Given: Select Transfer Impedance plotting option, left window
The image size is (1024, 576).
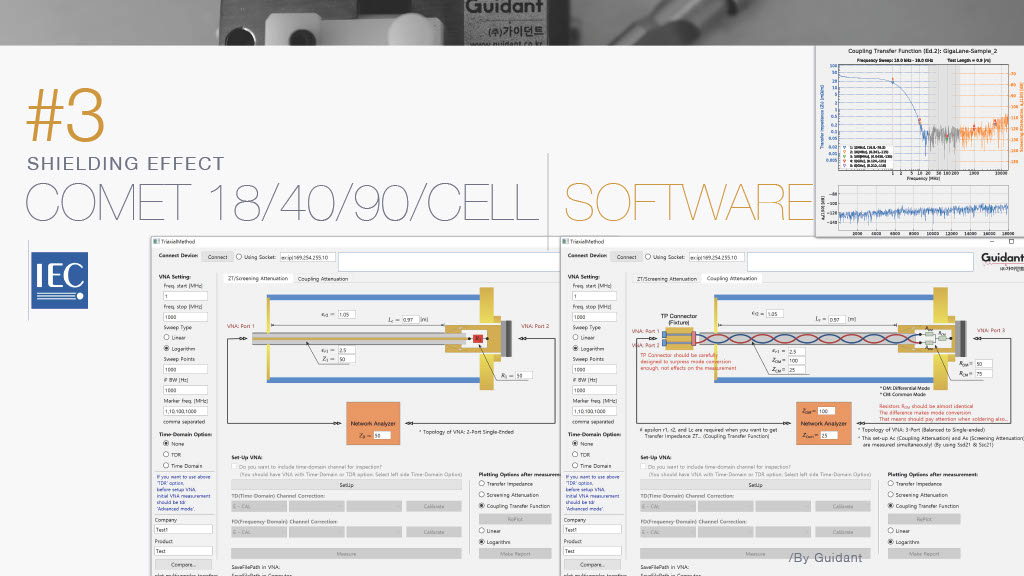Looking at the screenshot, I should (x=482, y=484).
